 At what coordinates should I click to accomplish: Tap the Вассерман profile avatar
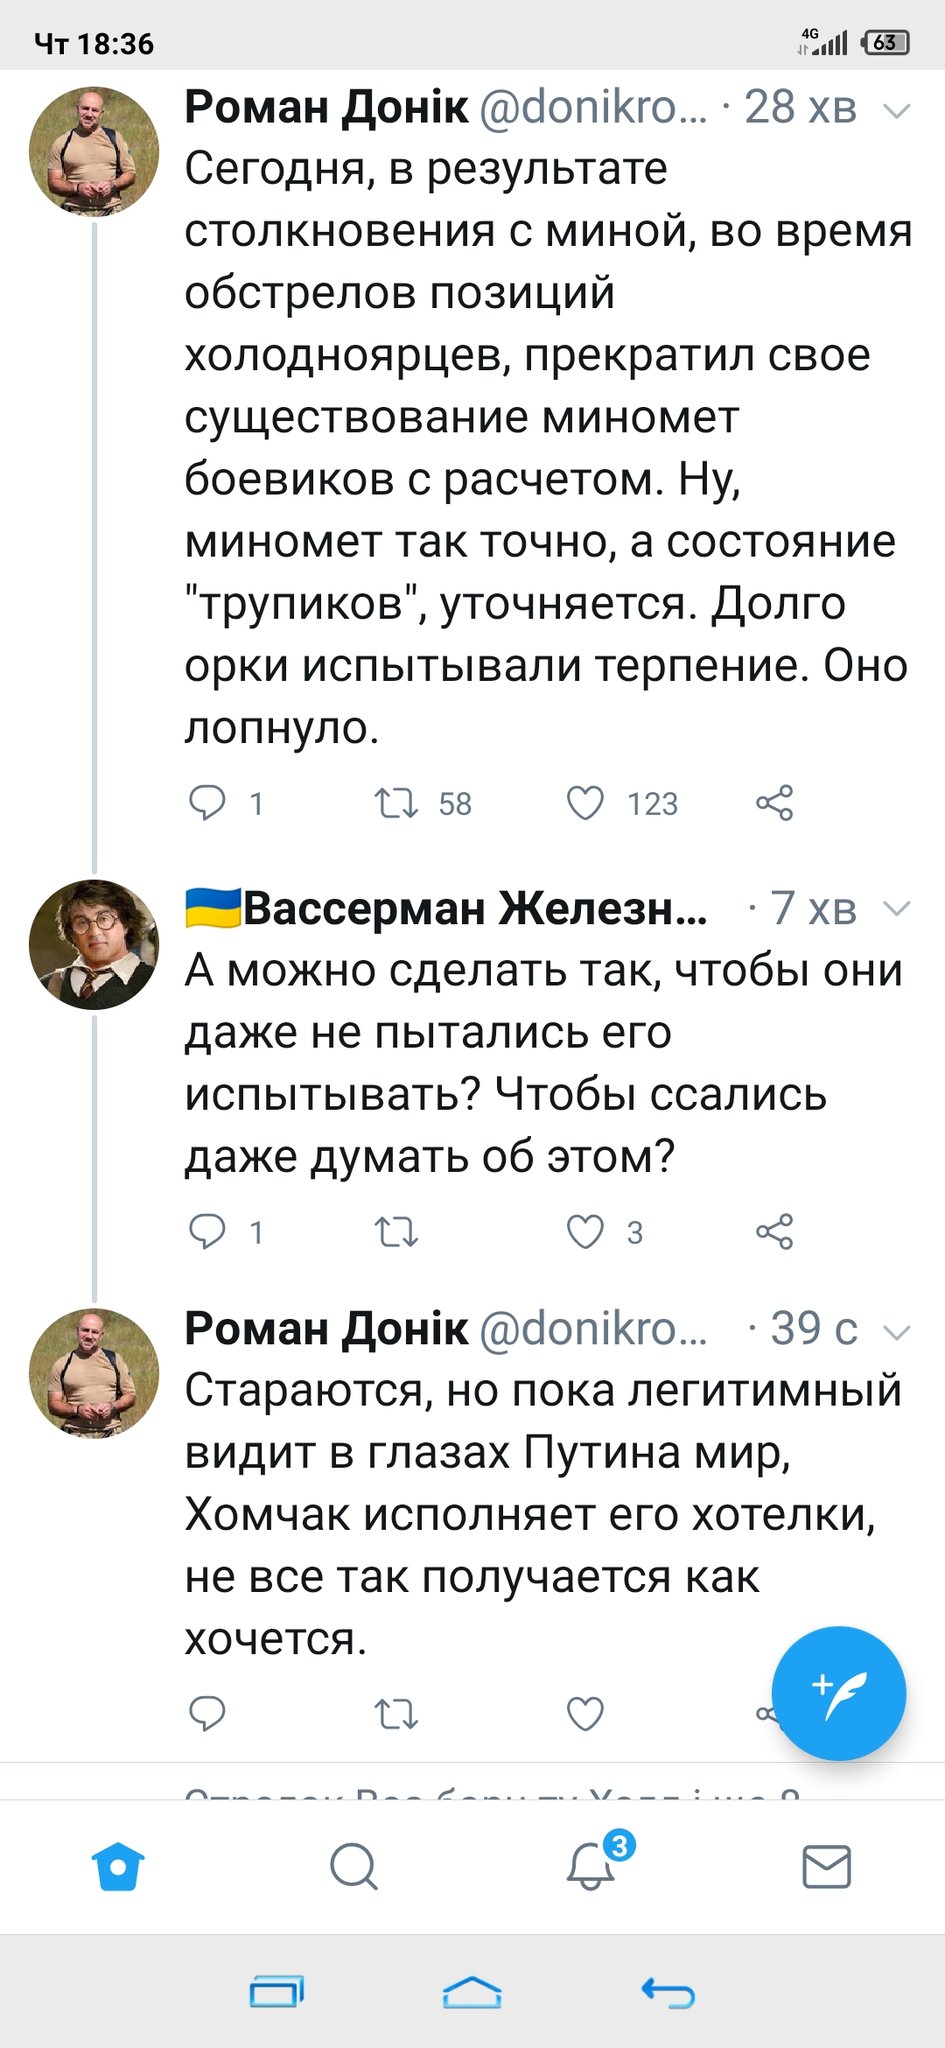coord(94,944)
